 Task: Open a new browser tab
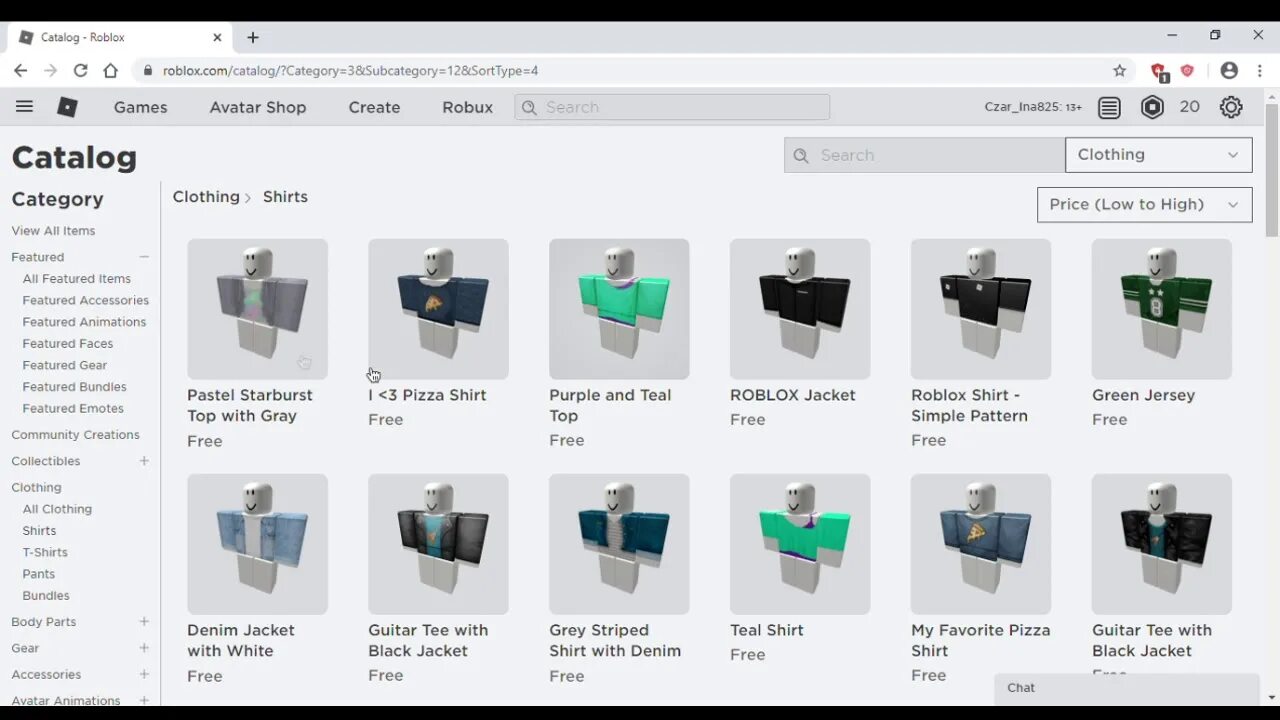tap(253, 37)
